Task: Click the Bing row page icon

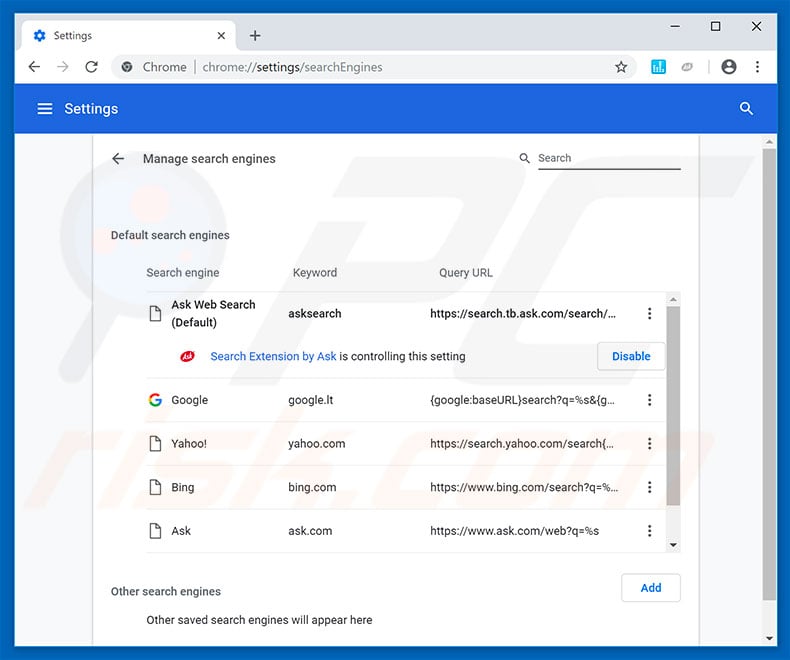Action: (155, 487)
